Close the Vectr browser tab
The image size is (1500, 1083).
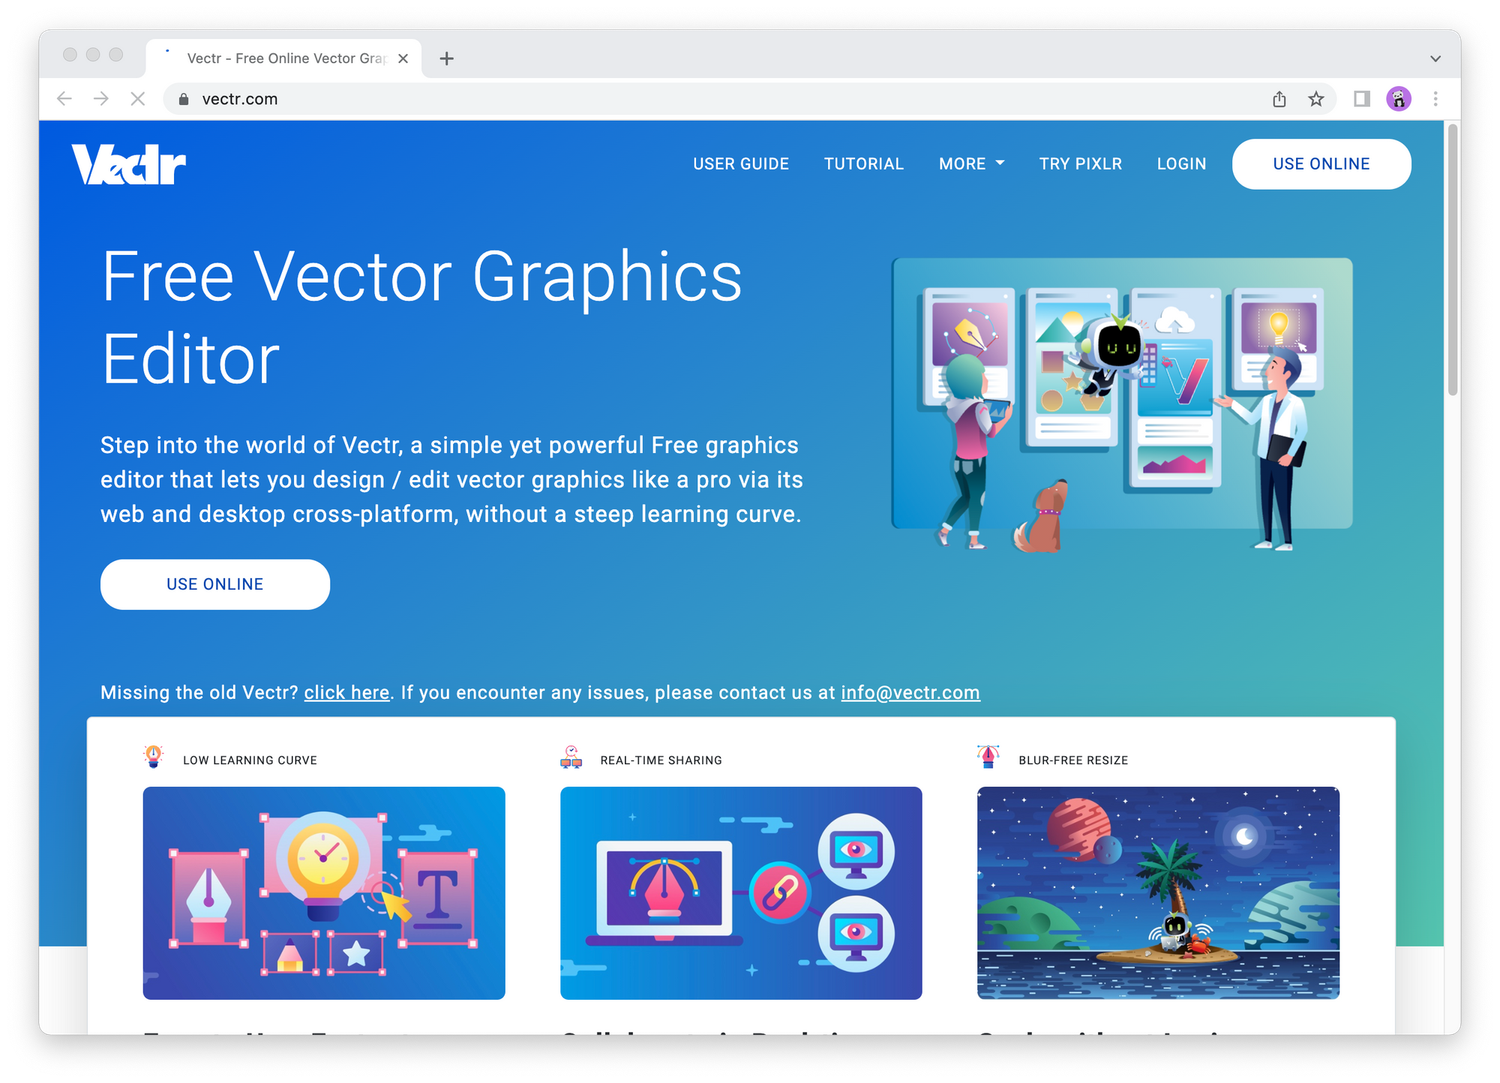[x=403, y=59]
